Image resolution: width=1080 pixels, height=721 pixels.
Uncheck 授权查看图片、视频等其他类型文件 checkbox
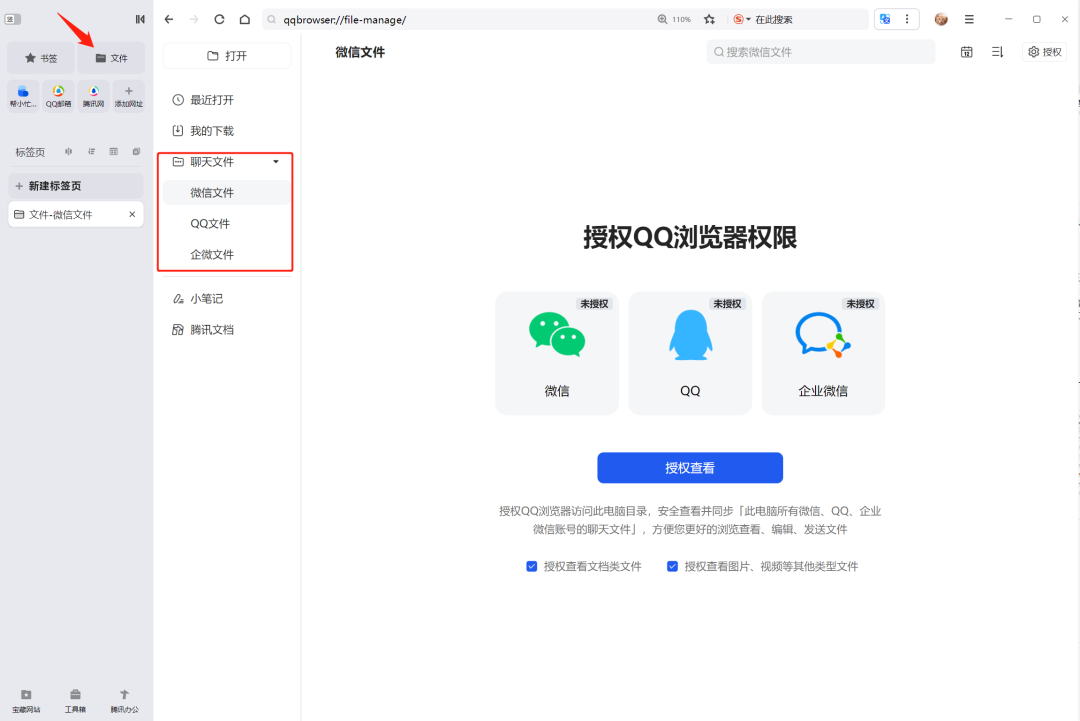coord(672,566)
